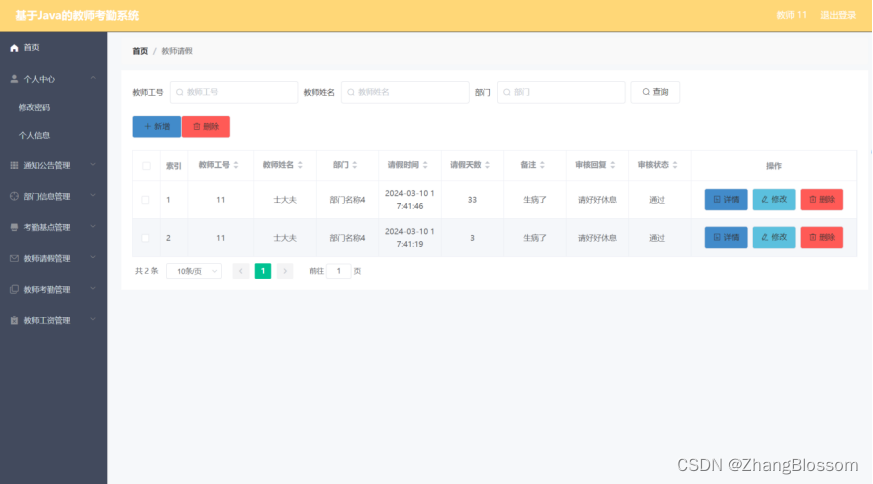Click 退出登录 in the header

(838, 15)
